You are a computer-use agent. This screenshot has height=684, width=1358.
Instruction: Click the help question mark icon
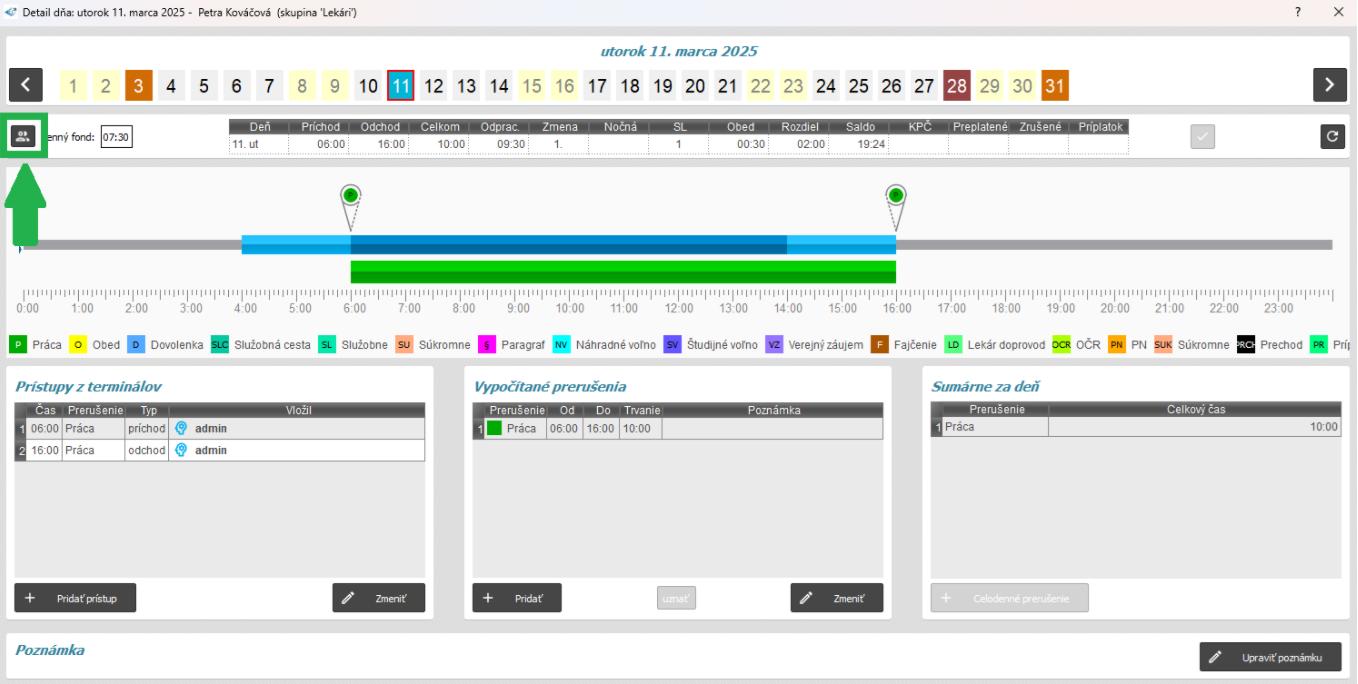(x=1298, y=11)
